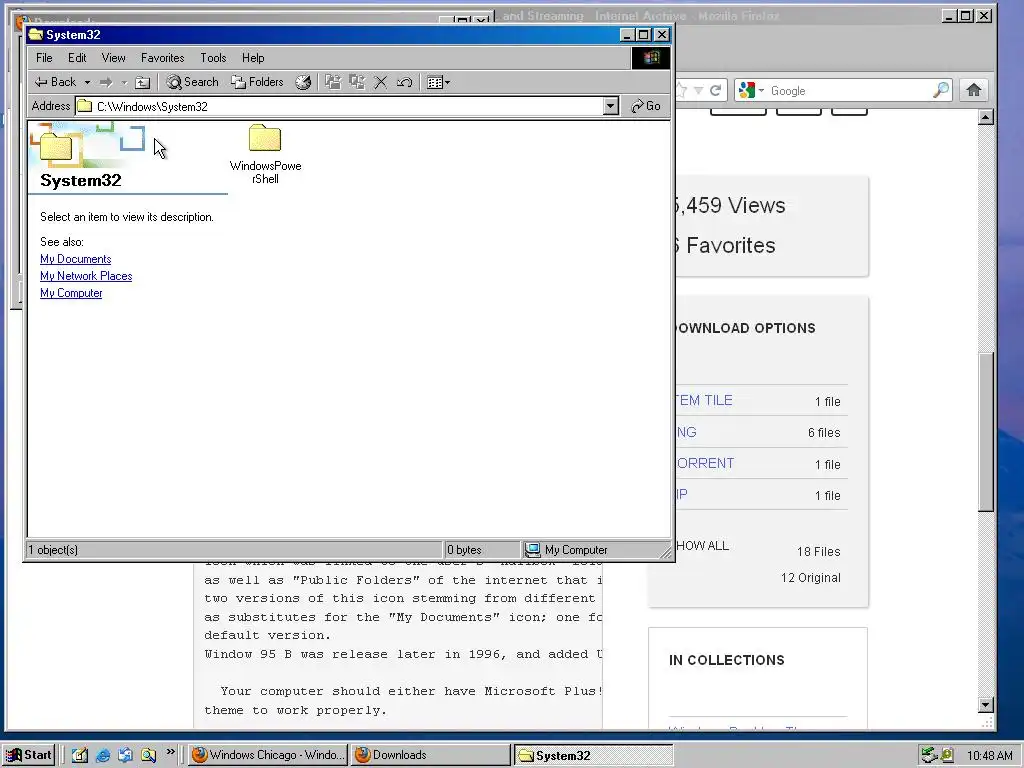Click the magnifier Quick Launch icon
This screenshot has height=768, width=1024.
(148, 755)
